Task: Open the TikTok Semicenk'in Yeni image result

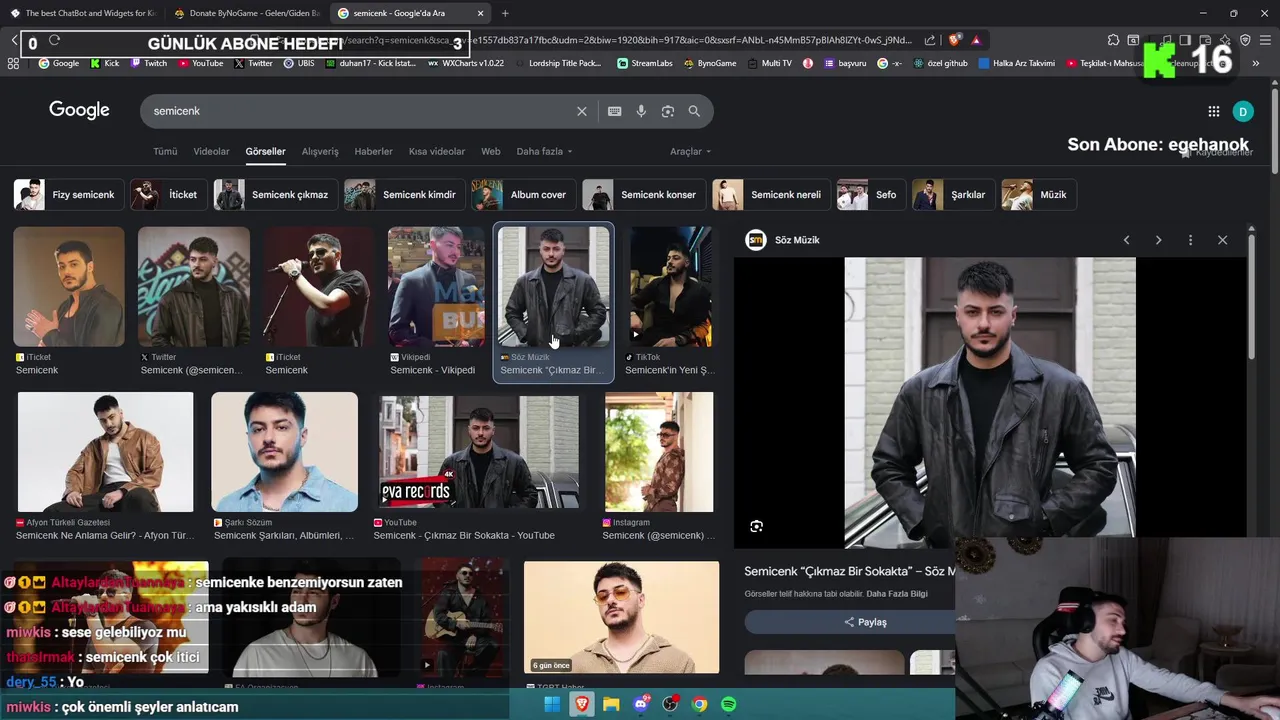Action: [x=670, y=301]
